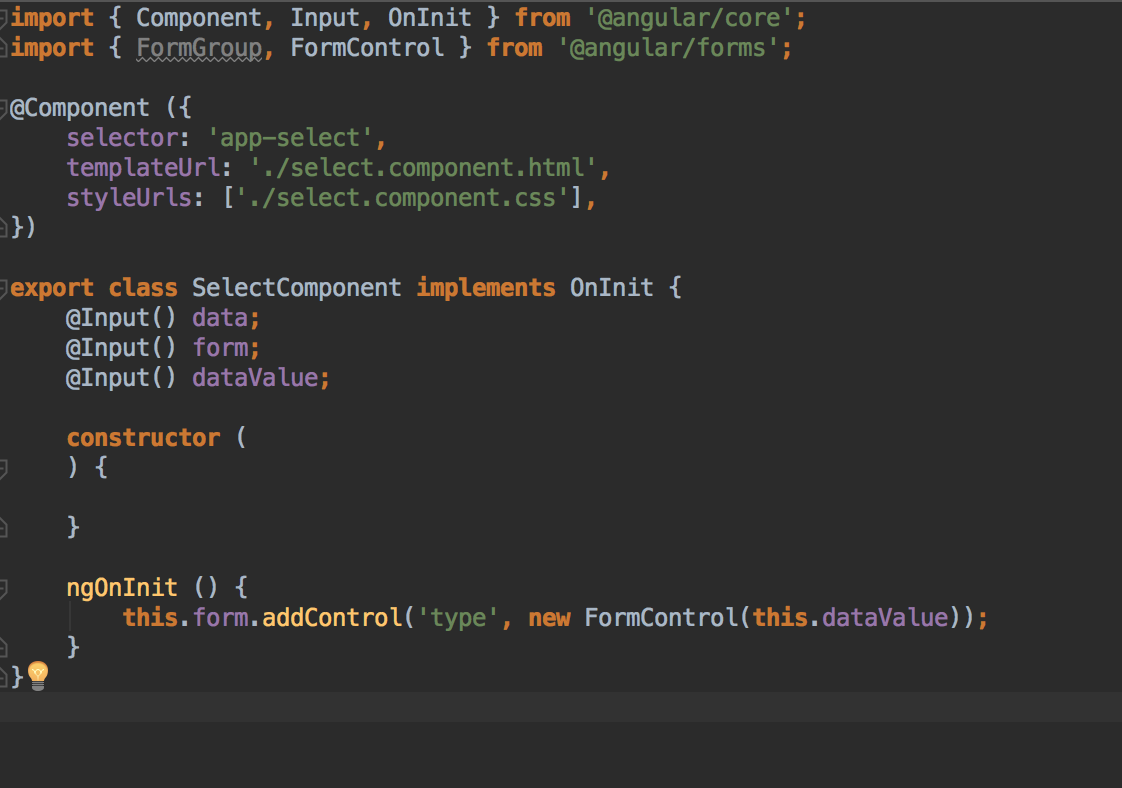Click the 'constructor' keyword

tap(143, 437)
